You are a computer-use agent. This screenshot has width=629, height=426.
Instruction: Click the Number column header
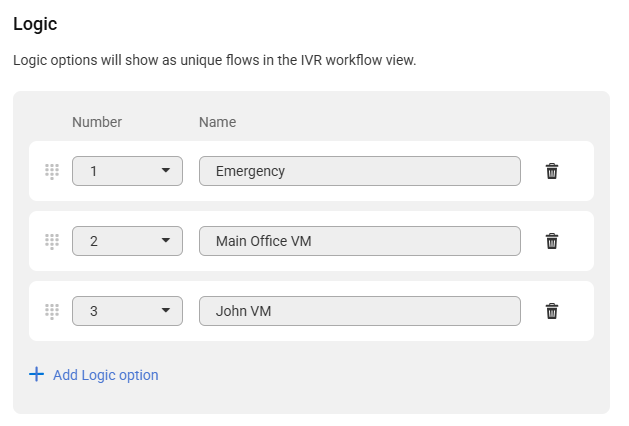[97, 122]
